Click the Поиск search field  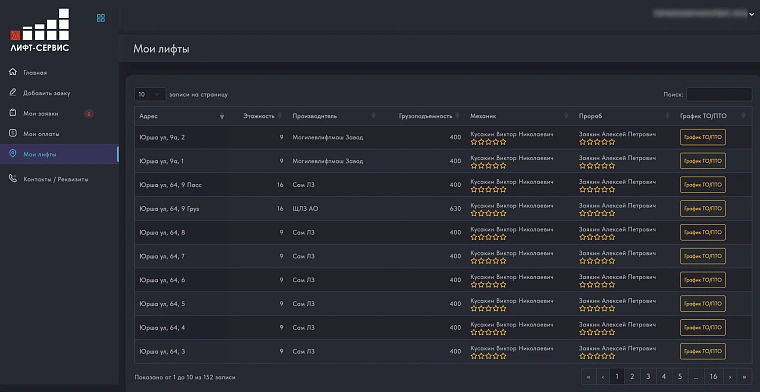[719, 94]
